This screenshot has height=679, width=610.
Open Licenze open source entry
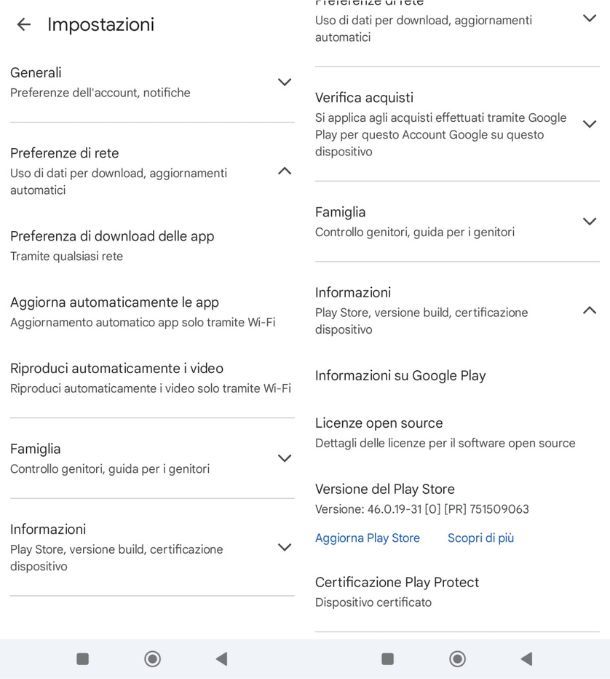379,432
